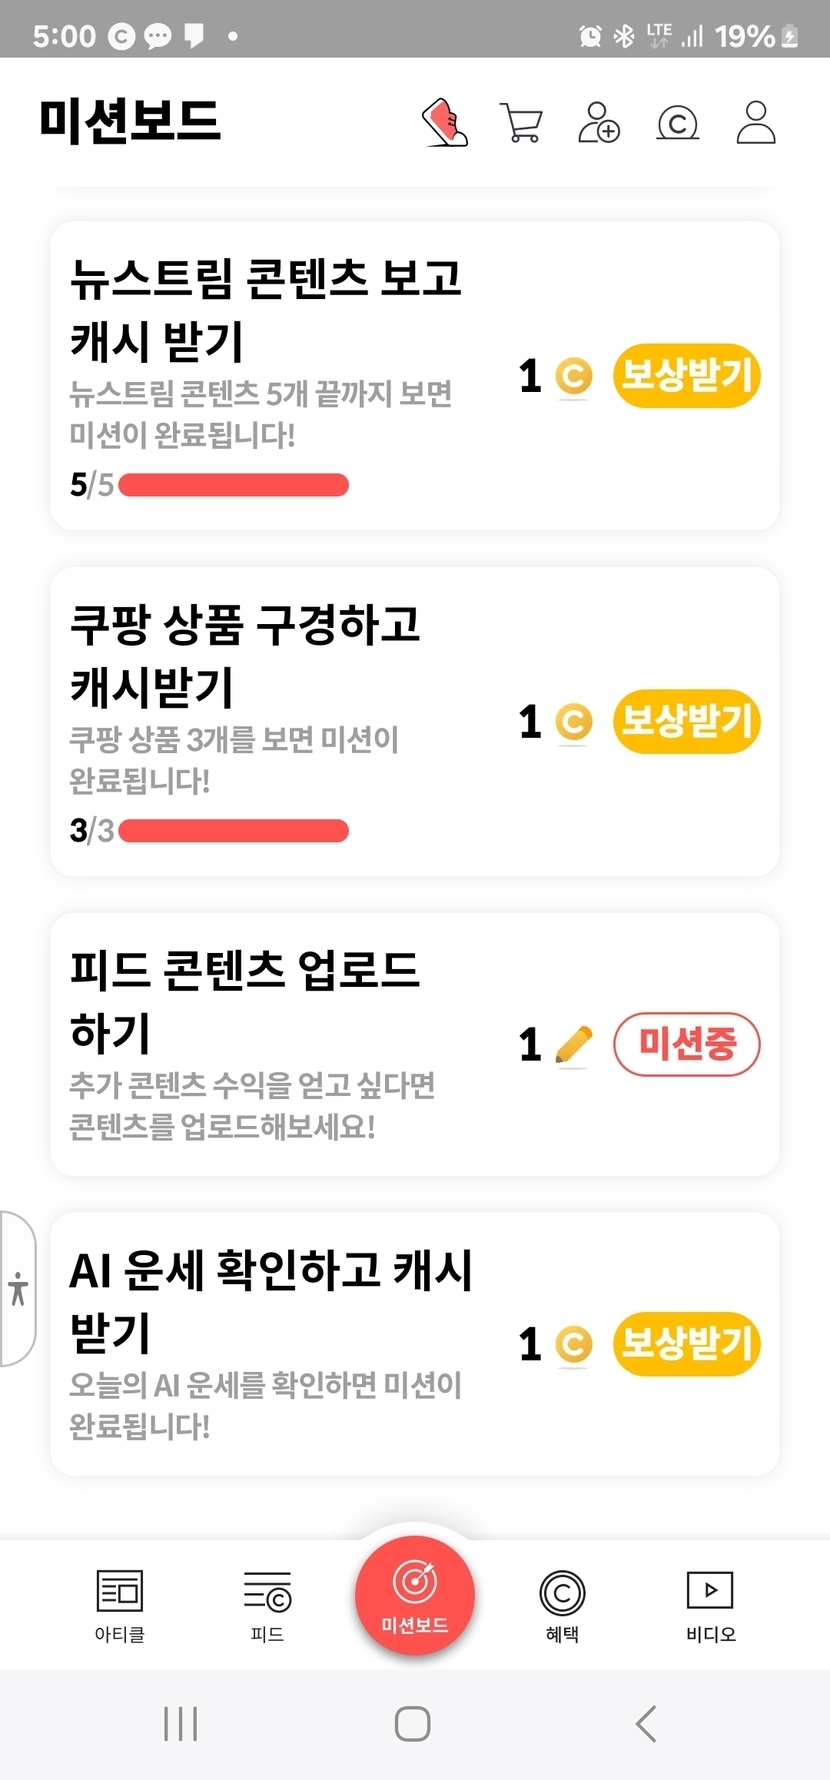The width and height of the screenshot is (830, 1780).
Task: Open the accessibility floating button
Action: click(x=18, y=1288)
